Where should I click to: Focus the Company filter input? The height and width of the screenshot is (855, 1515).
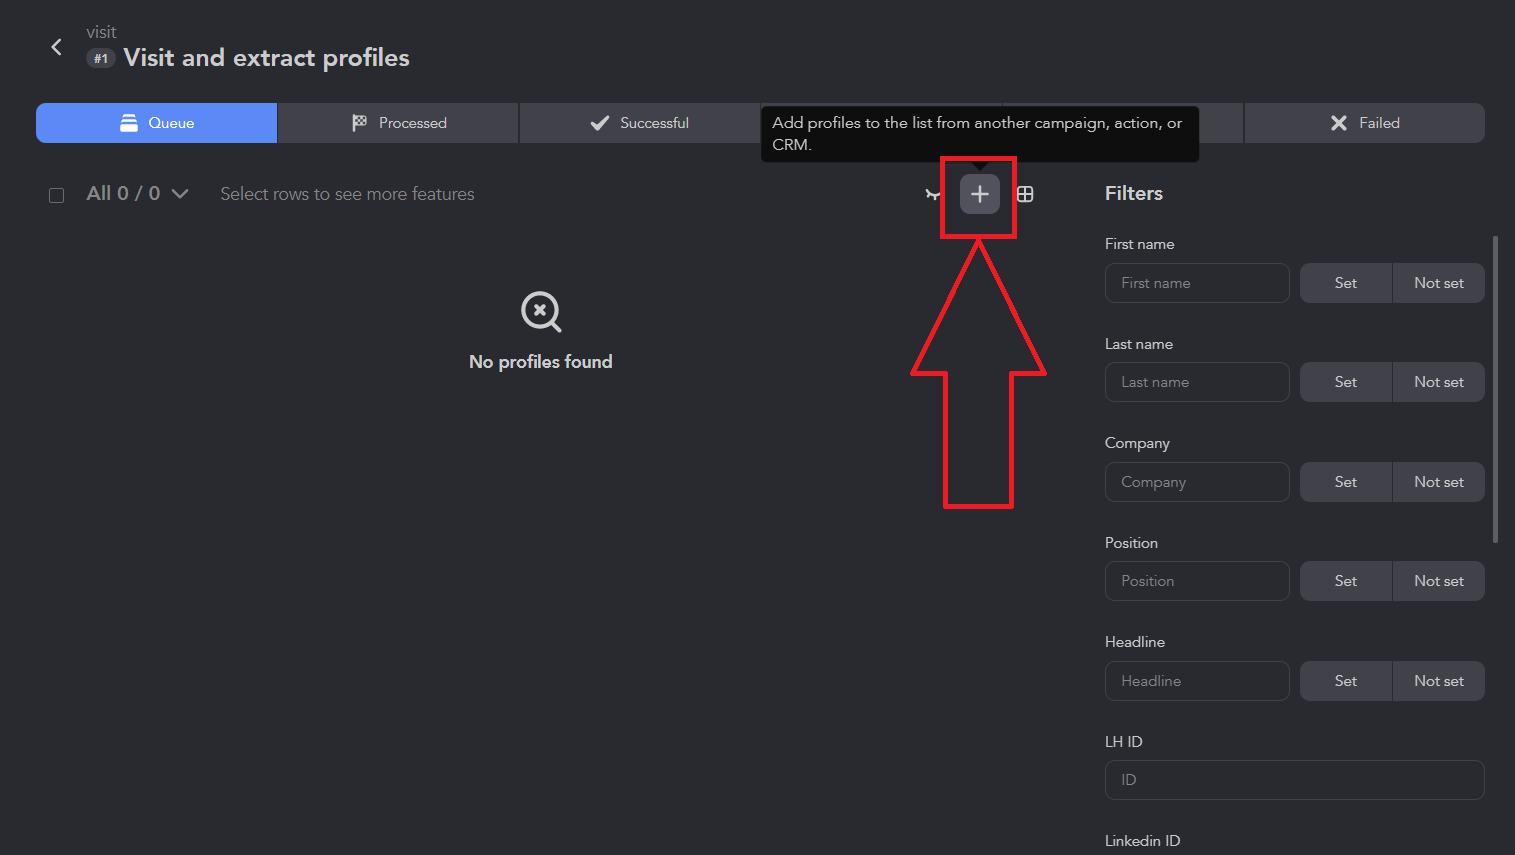pyautogui.click(x=1197, y=482)
